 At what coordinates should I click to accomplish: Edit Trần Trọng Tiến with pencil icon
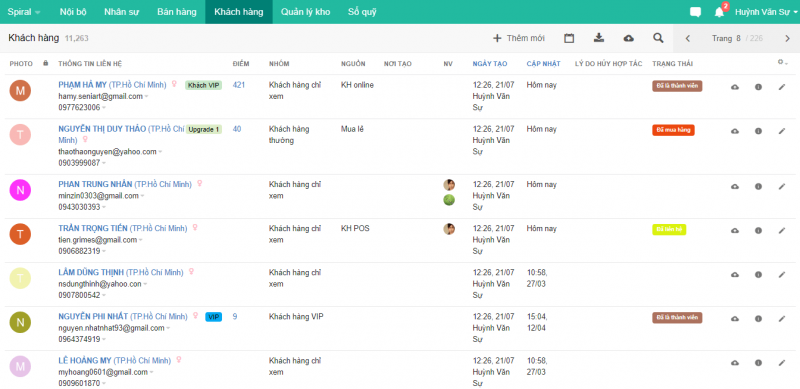782,231
